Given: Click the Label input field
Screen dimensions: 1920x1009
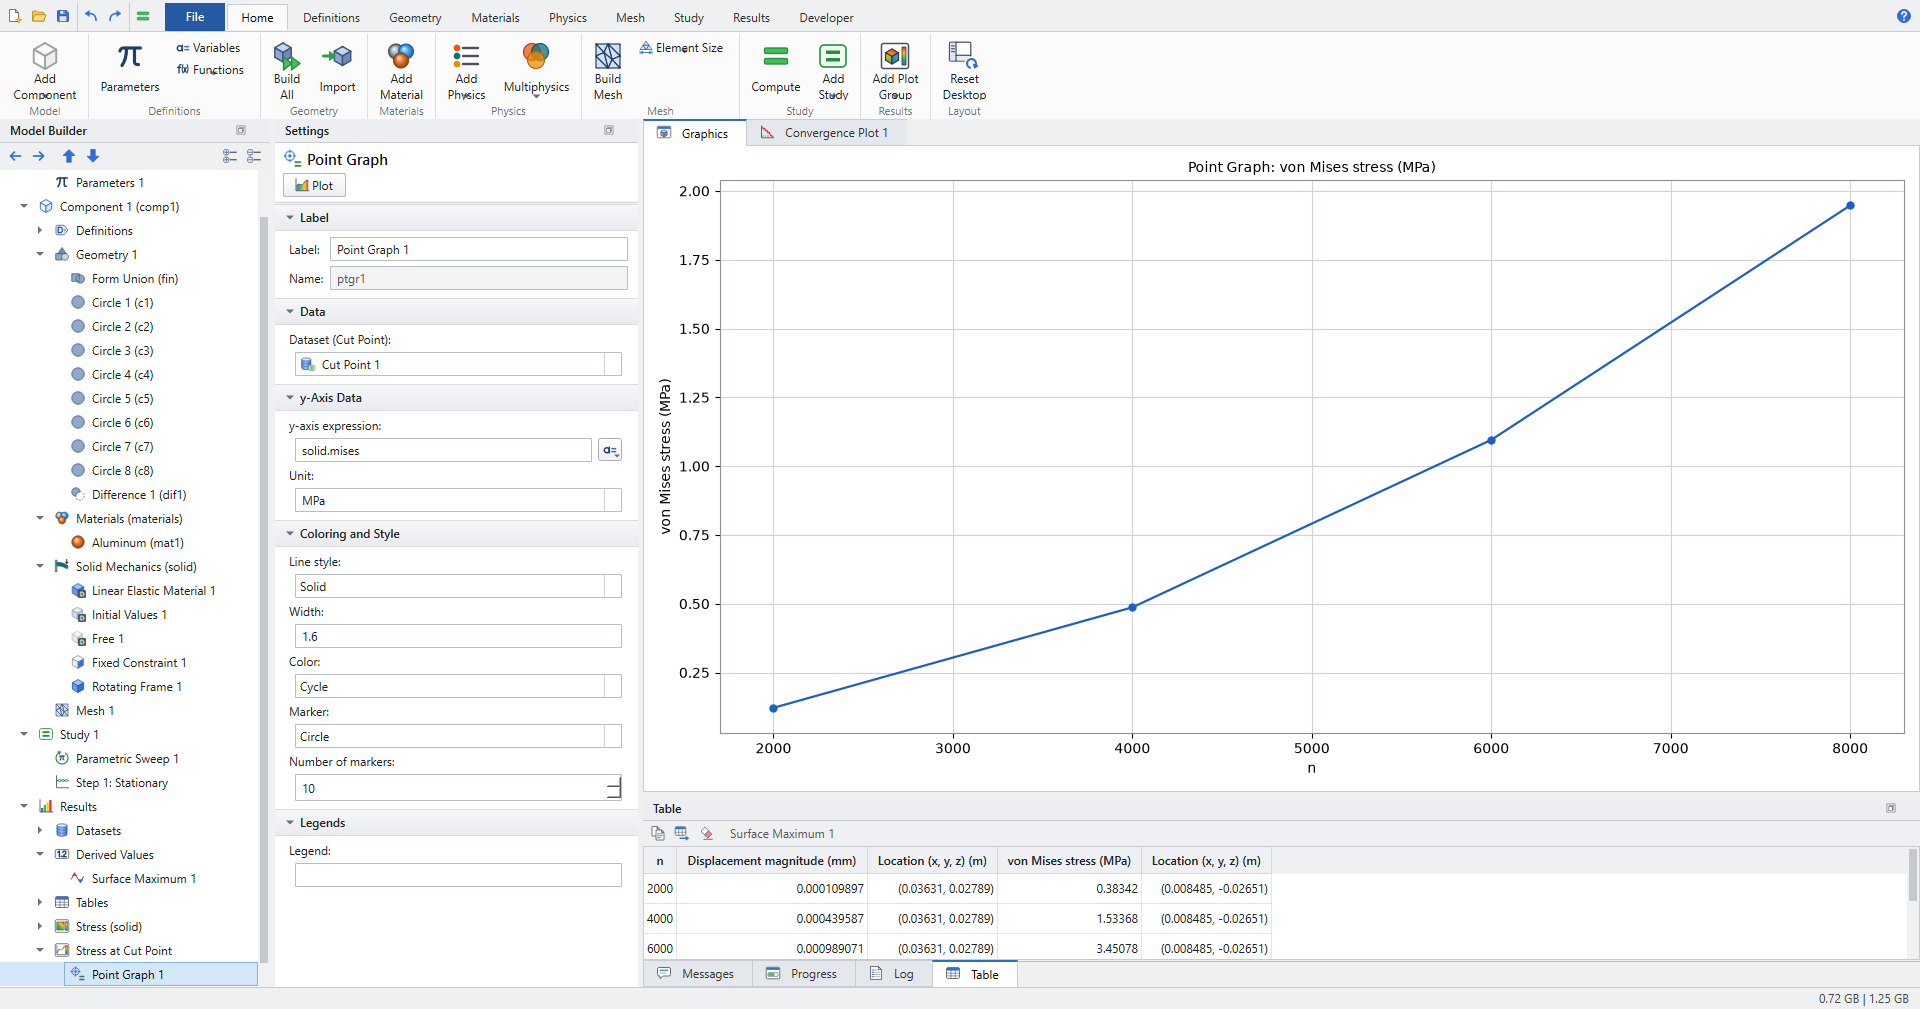Looking at the screenshot, I should point(479,250).
